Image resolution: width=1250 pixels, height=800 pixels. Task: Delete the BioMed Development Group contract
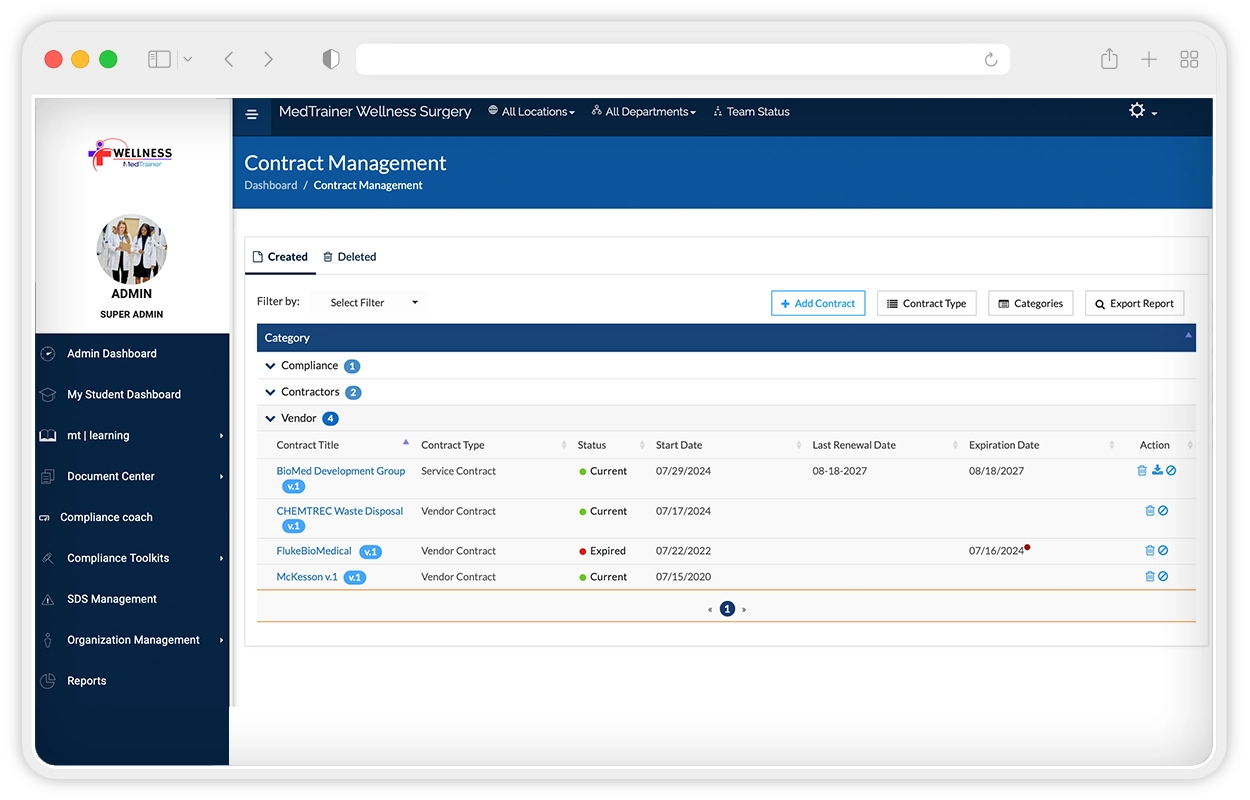coord(1142,471)
